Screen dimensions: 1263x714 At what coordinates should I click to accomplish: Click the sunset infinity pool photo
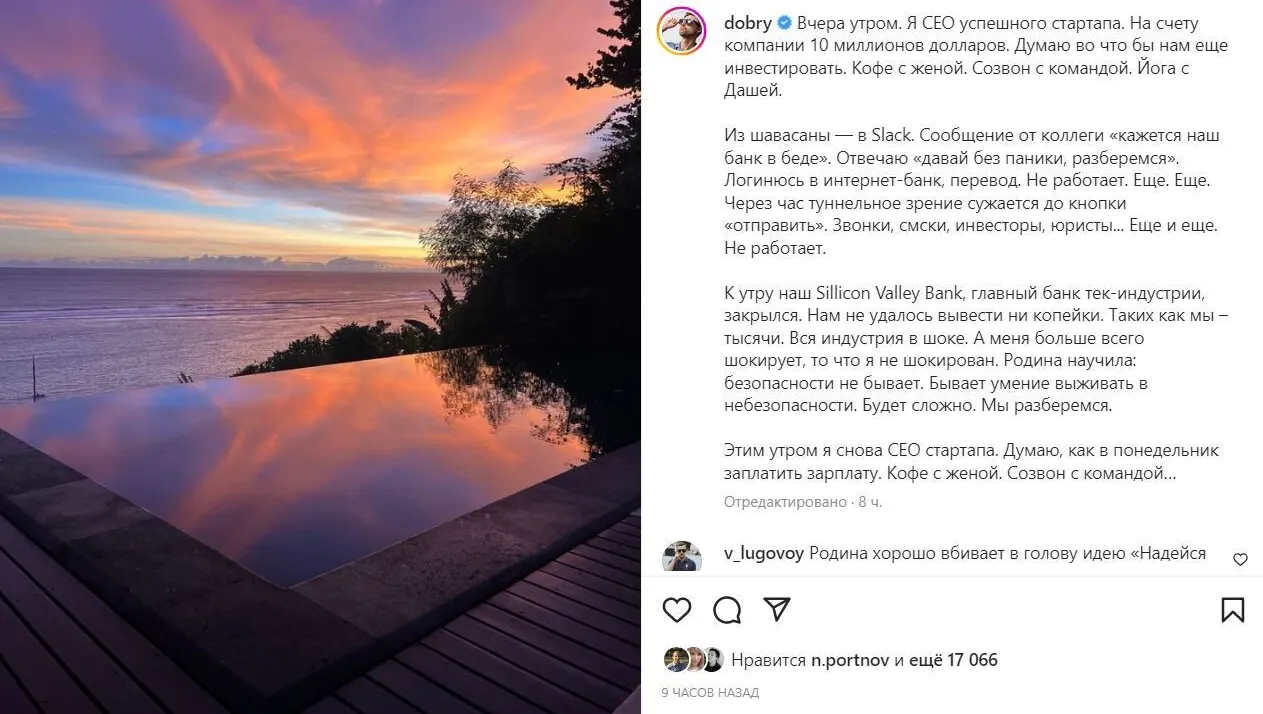[x=320, y=357]
